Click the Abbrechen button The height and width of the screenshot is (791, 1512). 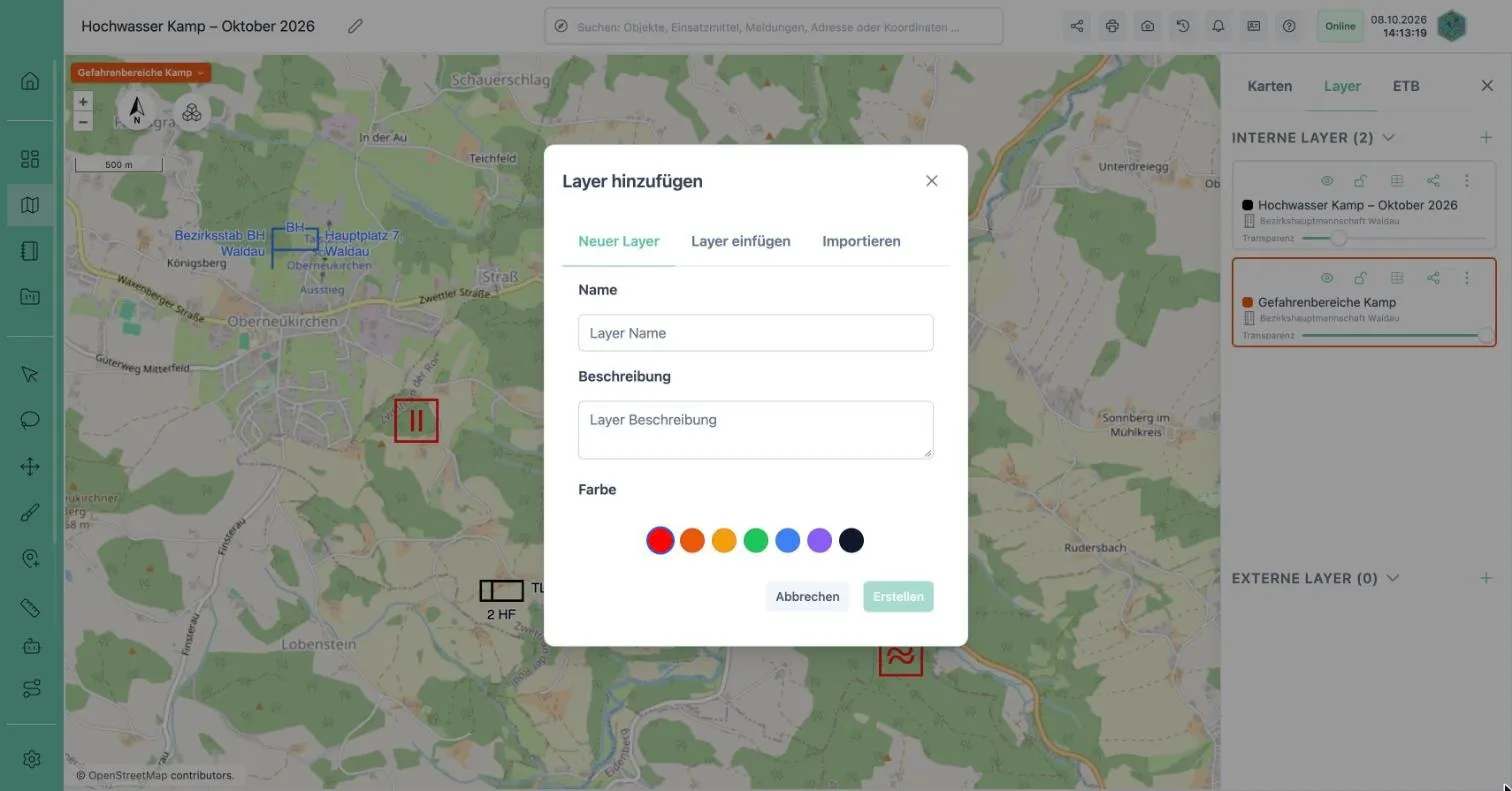pyautogui.click(x=807, y=597)
